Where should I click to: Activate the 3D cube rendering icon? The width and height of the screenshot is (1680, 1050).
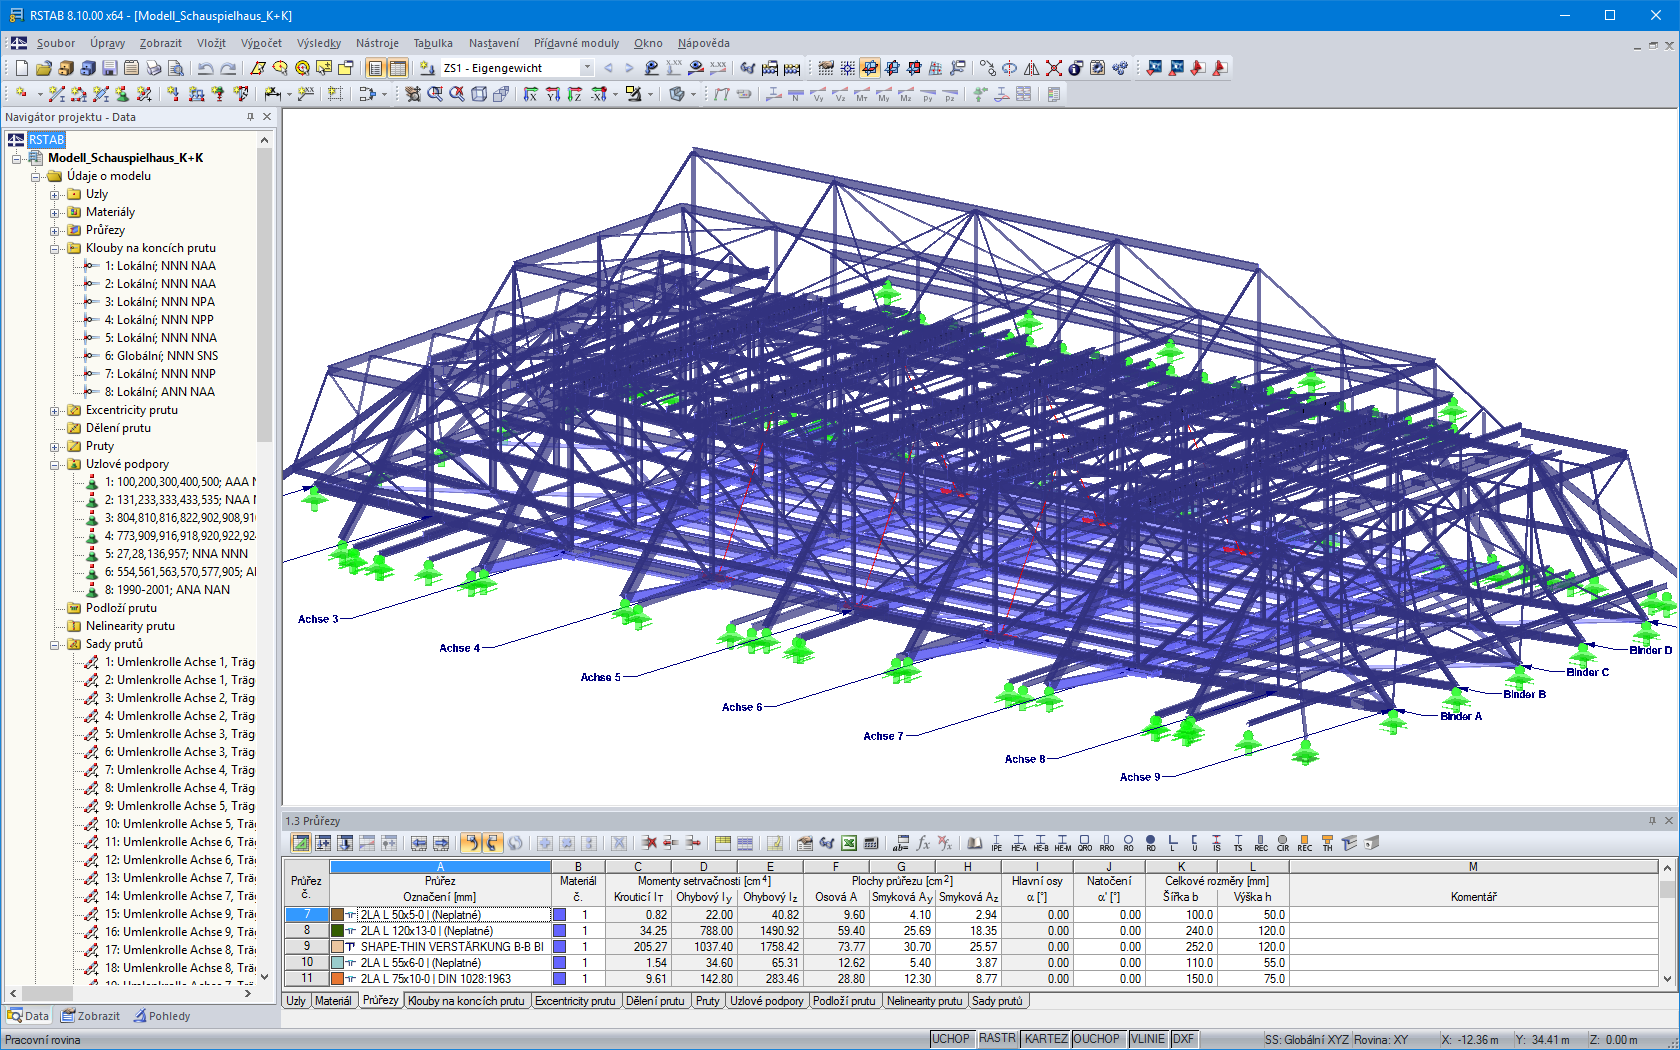click(480, 93)
